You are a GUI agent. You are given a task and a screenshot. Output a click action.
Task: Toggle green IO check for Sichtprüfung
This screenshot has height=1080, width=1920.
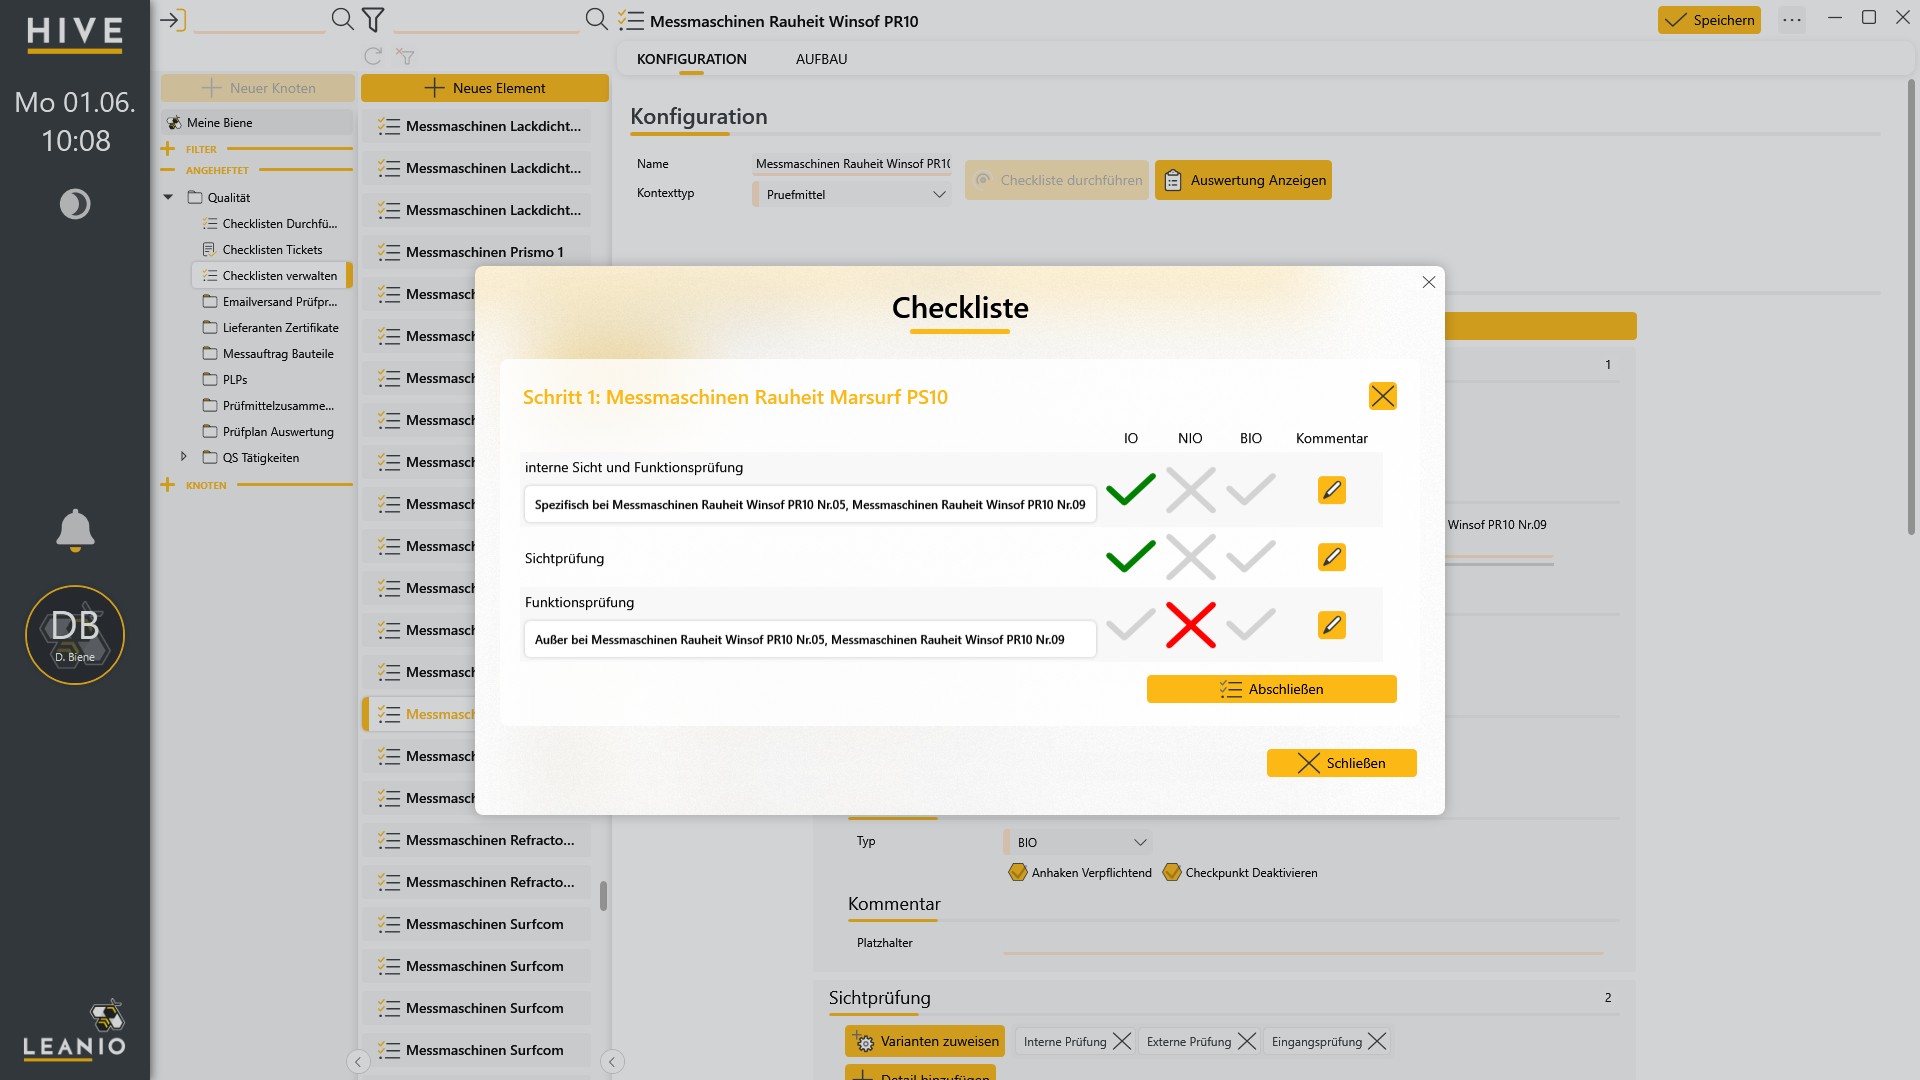(x=1131, y=557)
